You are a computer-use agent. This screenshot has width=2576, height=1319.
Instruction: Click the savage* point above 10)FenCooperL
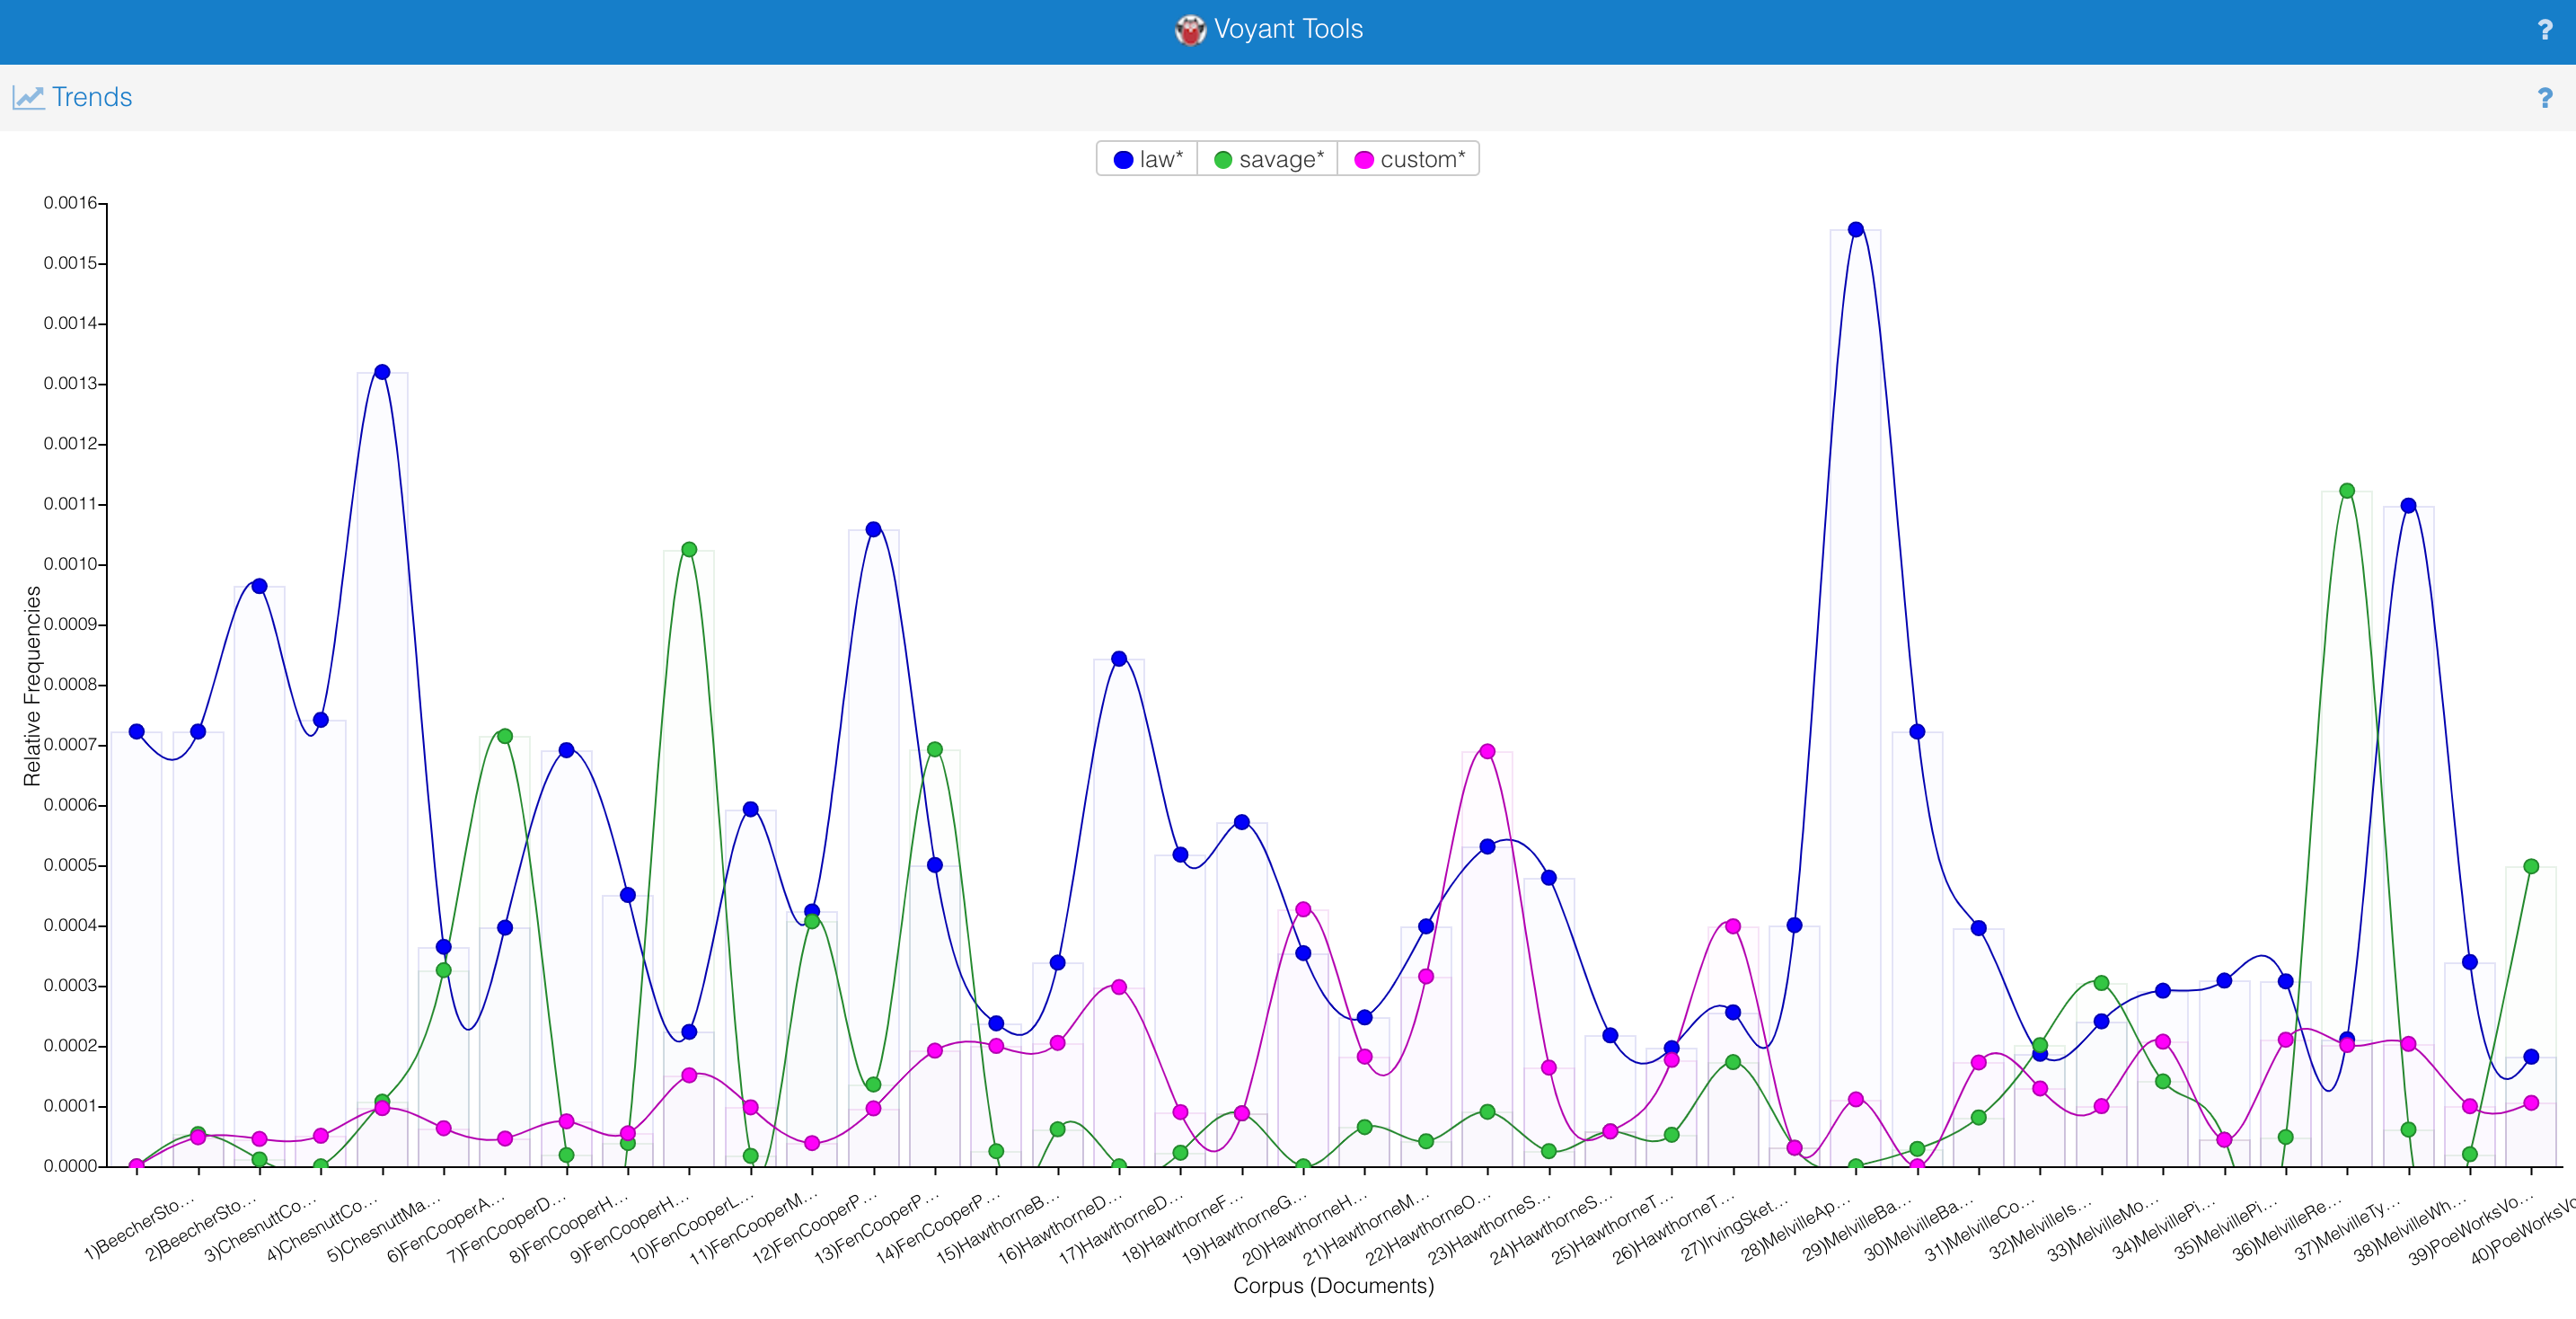pos(689,549)
